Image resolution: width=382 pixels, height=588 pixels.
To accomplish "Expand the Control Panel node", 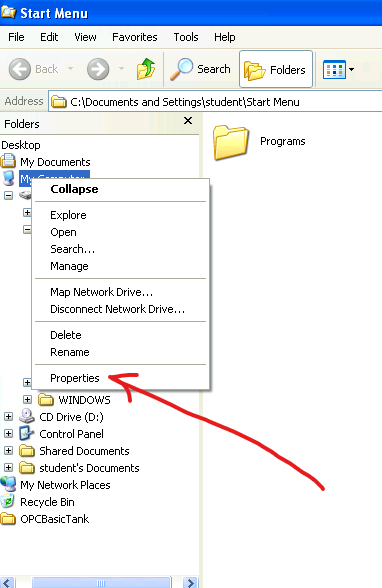I will 8,434.
